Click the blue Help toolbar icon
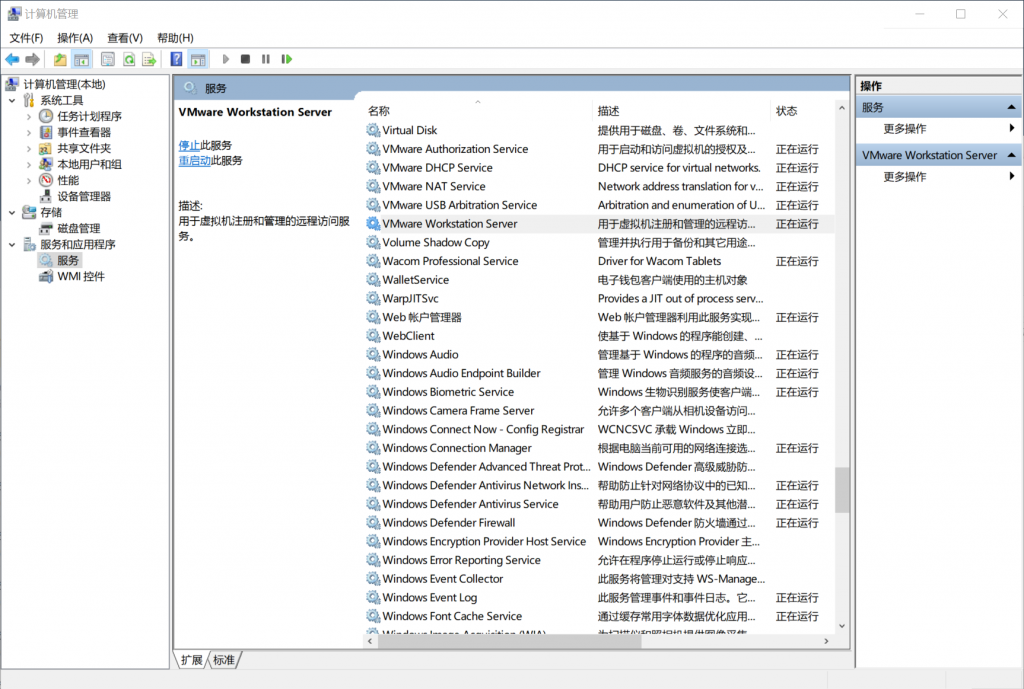The width and height of the screenshot is (1024, 689). tap(176, 60)
